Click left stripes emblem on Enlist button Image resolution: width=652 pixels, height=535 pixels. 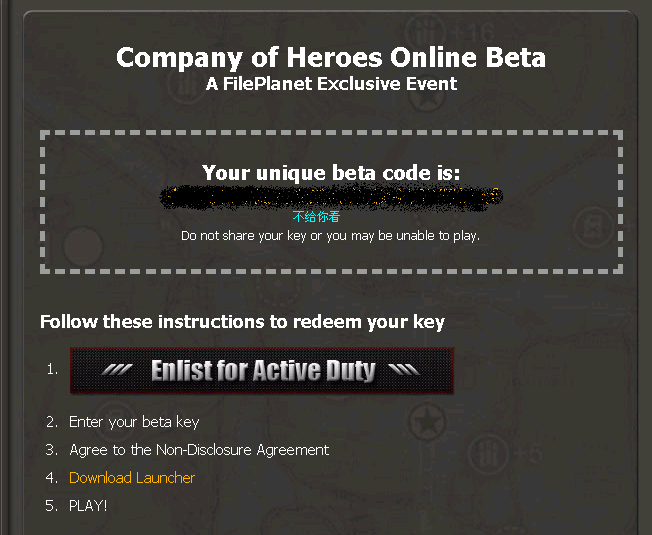click(117, 371)
